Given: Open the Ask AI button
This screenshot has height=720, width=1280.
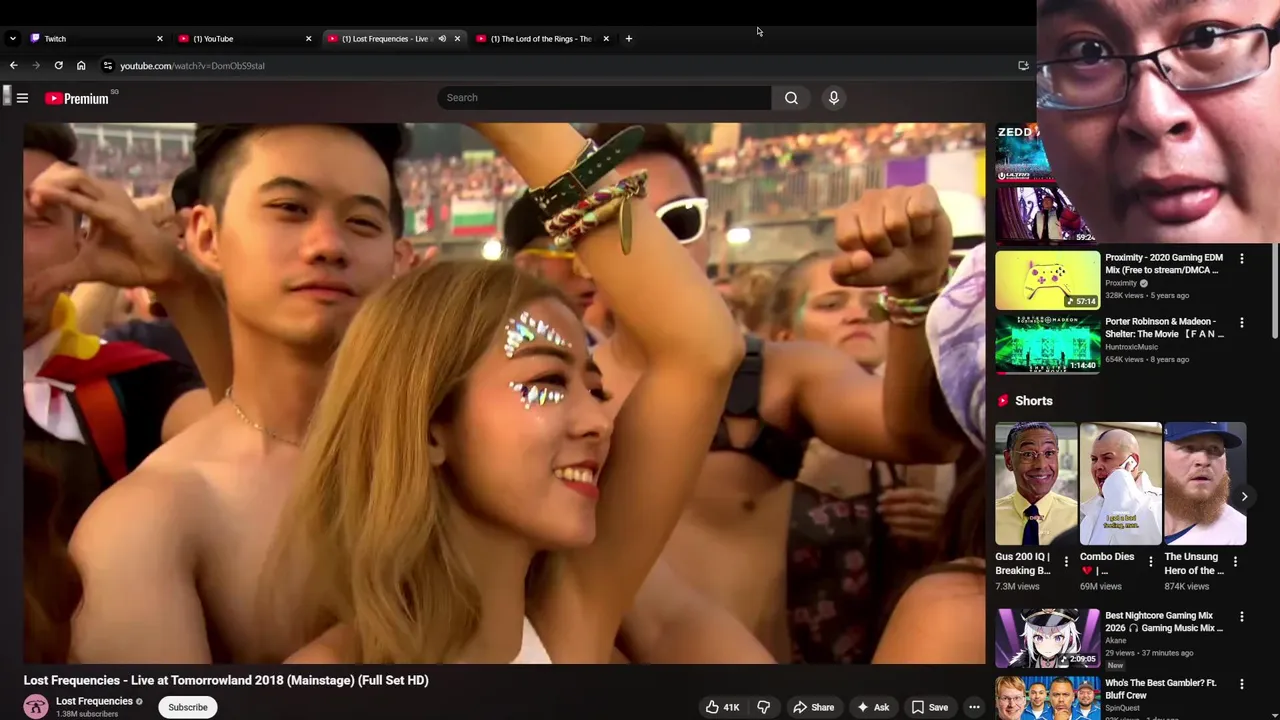Looking at the screenshot, I should pyautogui.click(x=872, y=707).
